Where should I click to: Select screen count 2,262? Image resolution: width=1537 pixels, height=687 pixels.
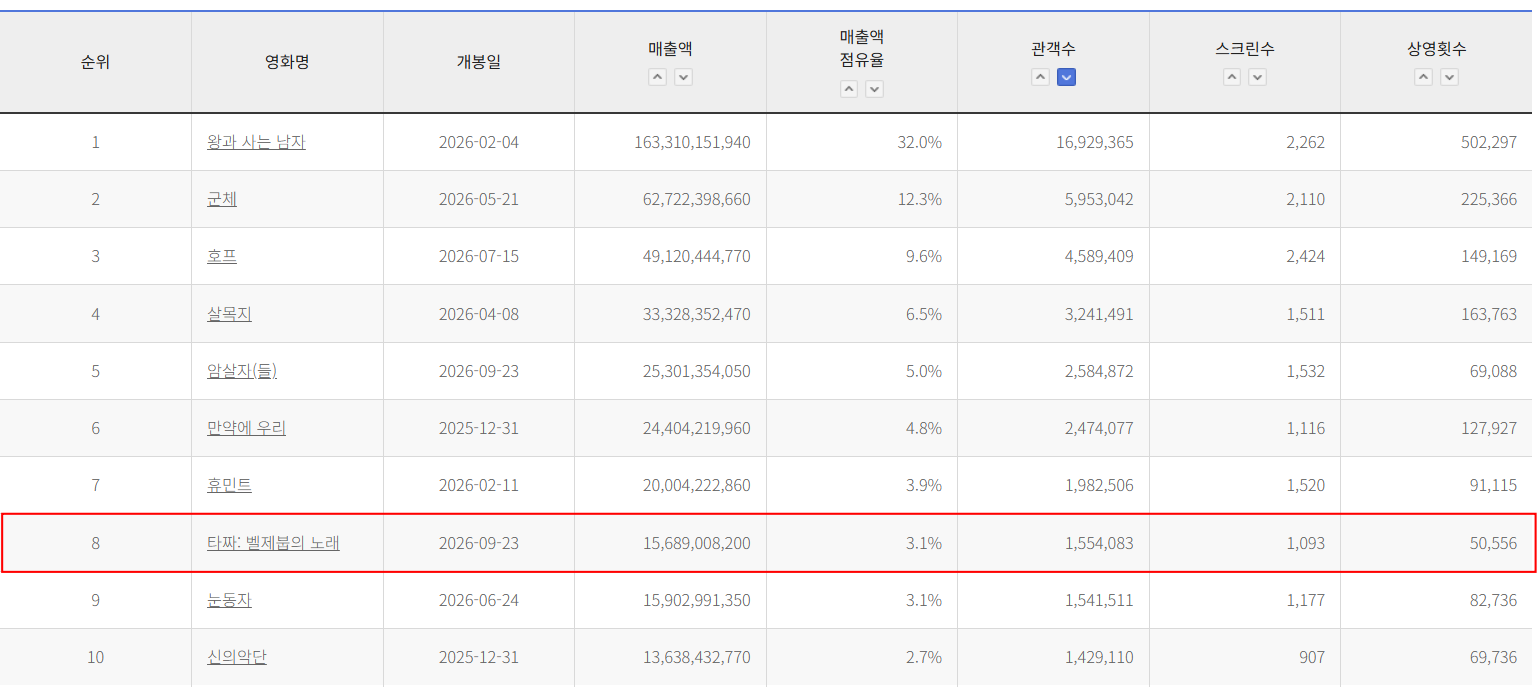click(x=1305, y=142)
